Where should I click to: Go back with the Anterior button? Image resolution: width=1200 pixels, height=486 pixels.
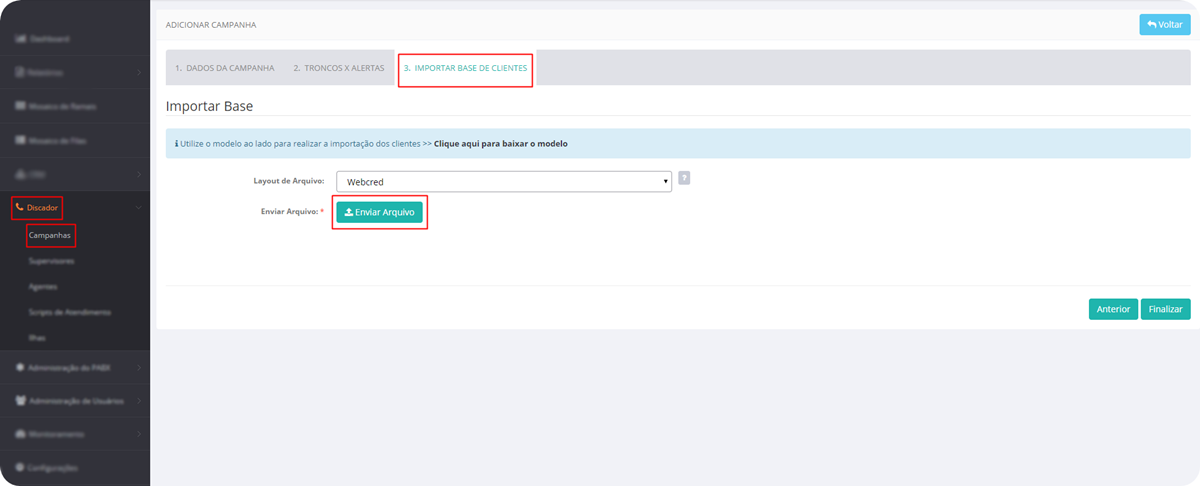tap(1113, 309)
